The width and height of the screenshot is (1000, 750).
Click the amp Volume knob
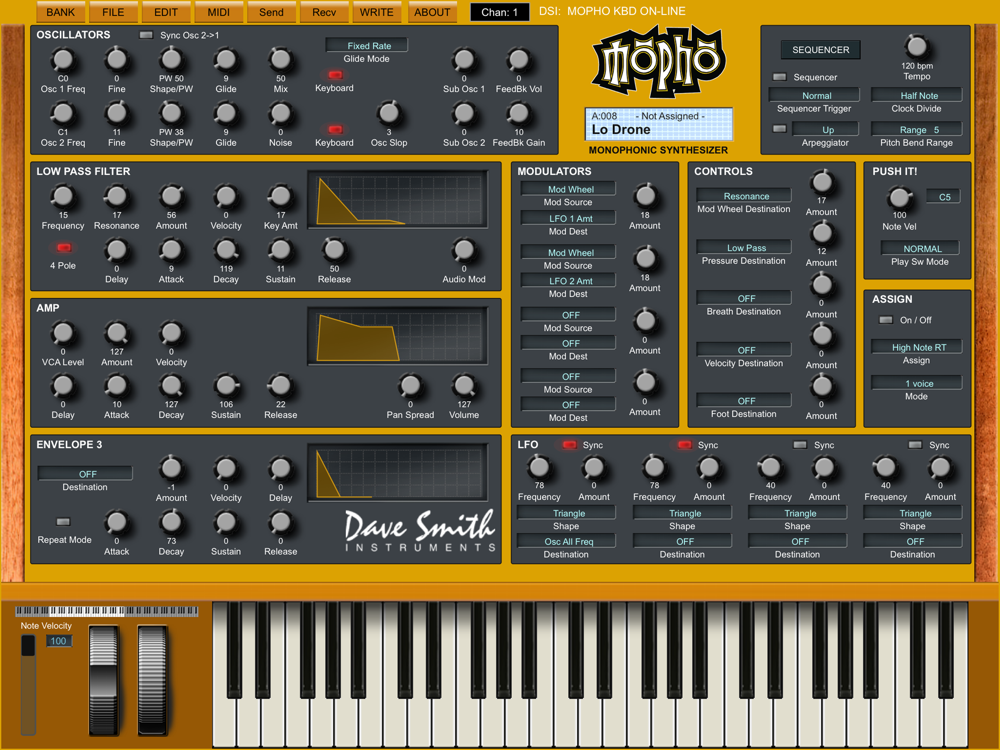point(464,385)
